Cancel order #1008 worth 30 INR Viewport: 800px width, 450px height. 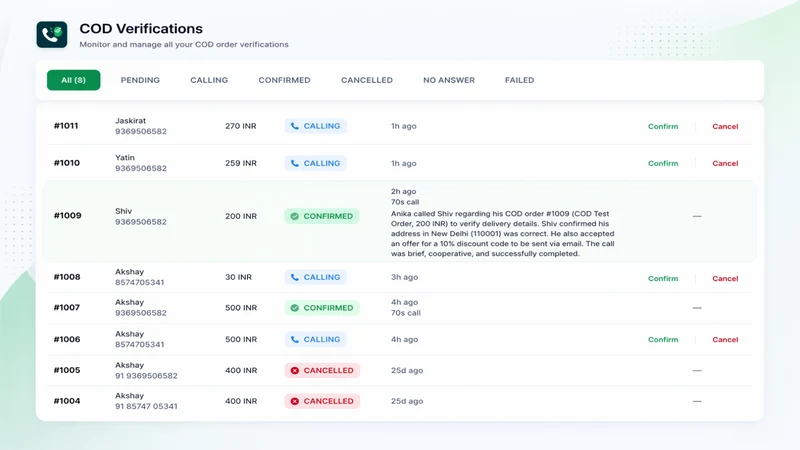point(725,279)
